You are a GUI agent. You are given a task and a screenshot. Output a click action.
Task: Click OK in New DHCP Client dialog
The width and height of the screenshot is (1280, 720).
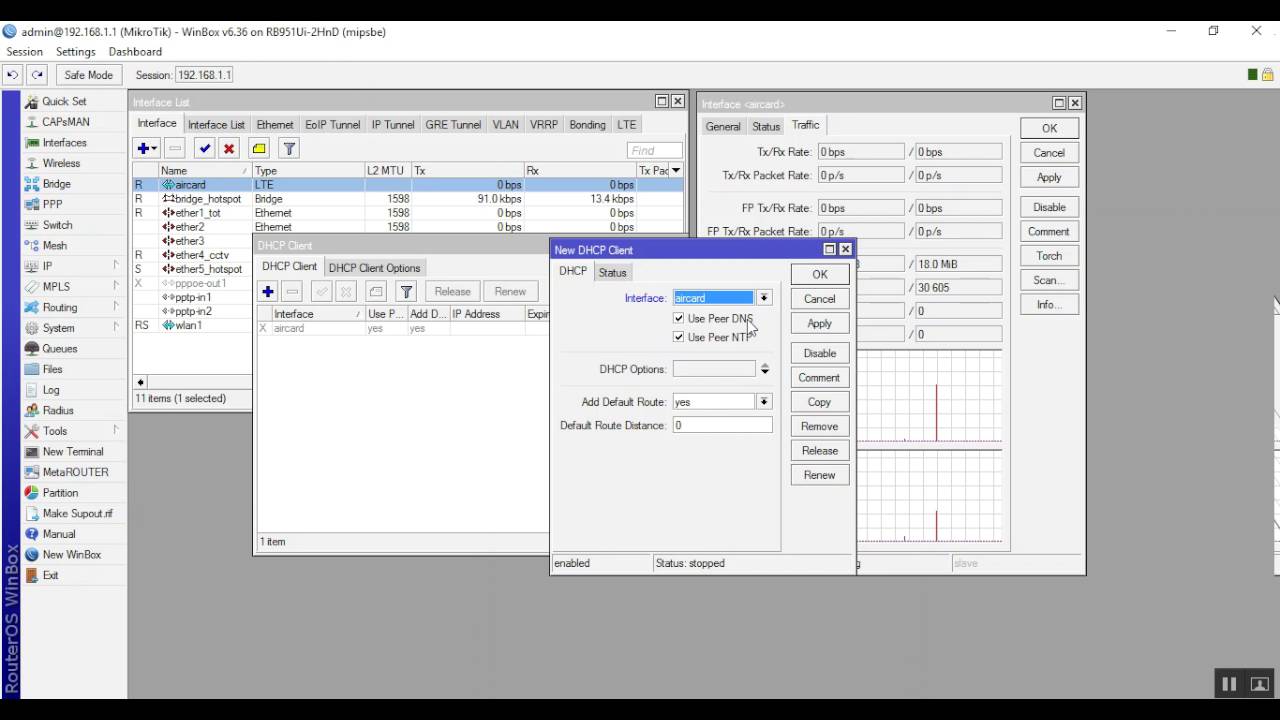point(820,274)
